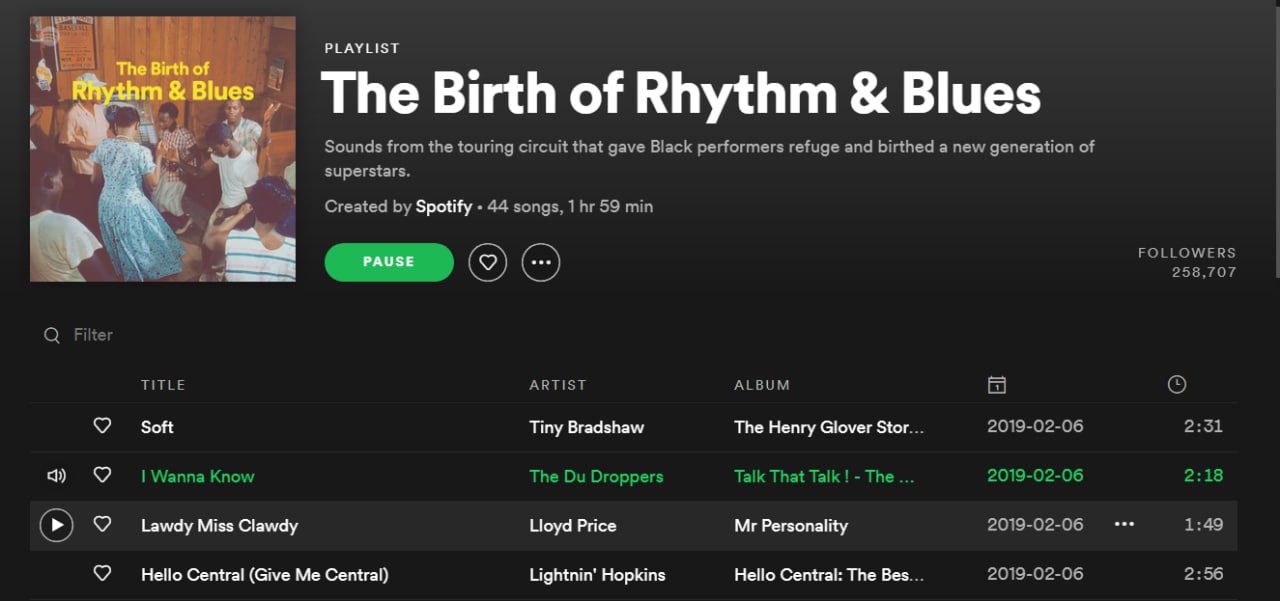Open the Spotify creator profile link

click(444, 207)
